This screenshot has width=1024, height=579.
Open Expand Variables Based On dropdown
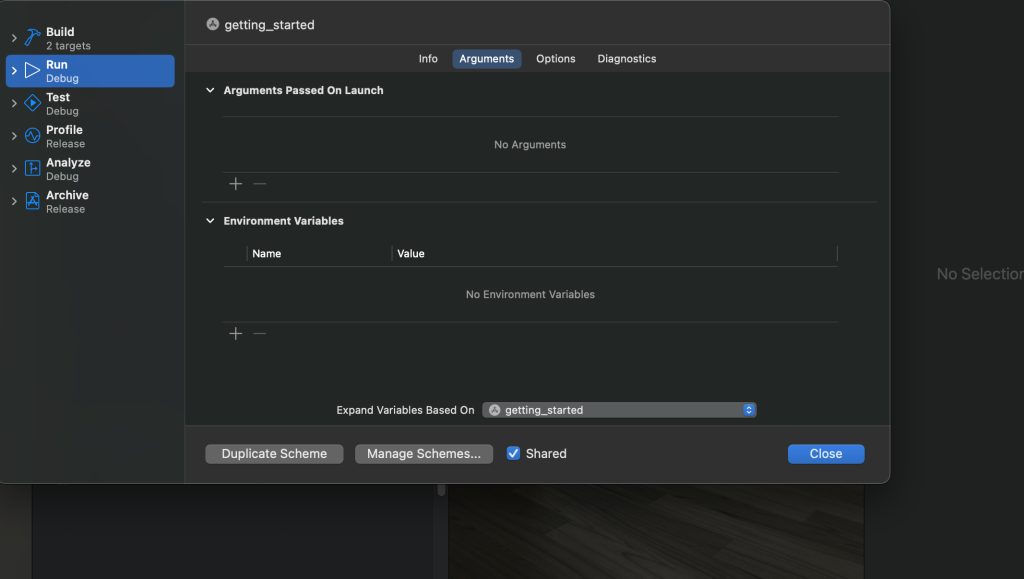coord(619,410)
